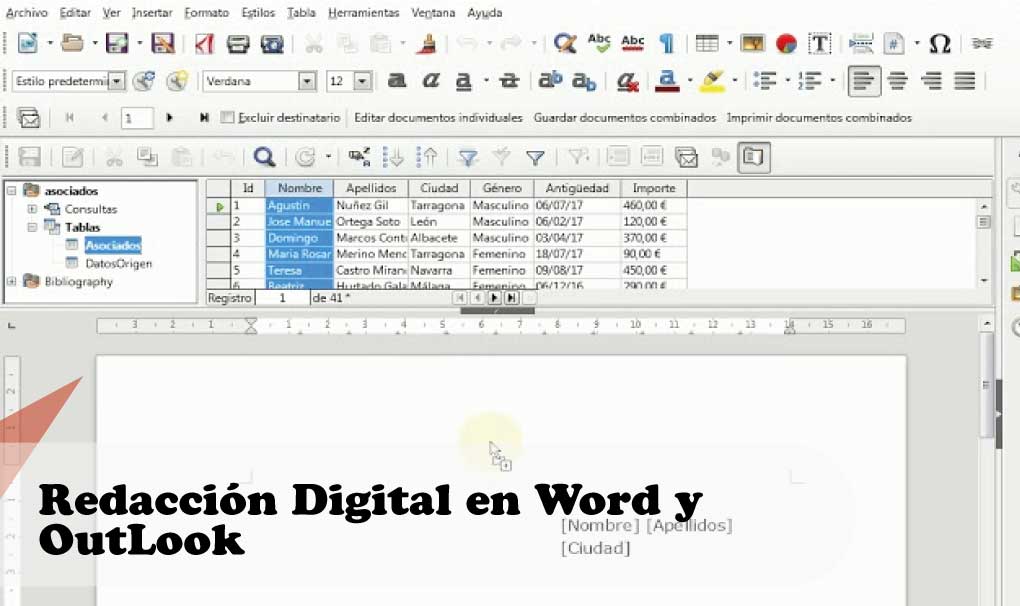This screenshot has height=606, width=1020.
Task: Toggle formatting marks pilcrow icon
Action: point(665,44)
